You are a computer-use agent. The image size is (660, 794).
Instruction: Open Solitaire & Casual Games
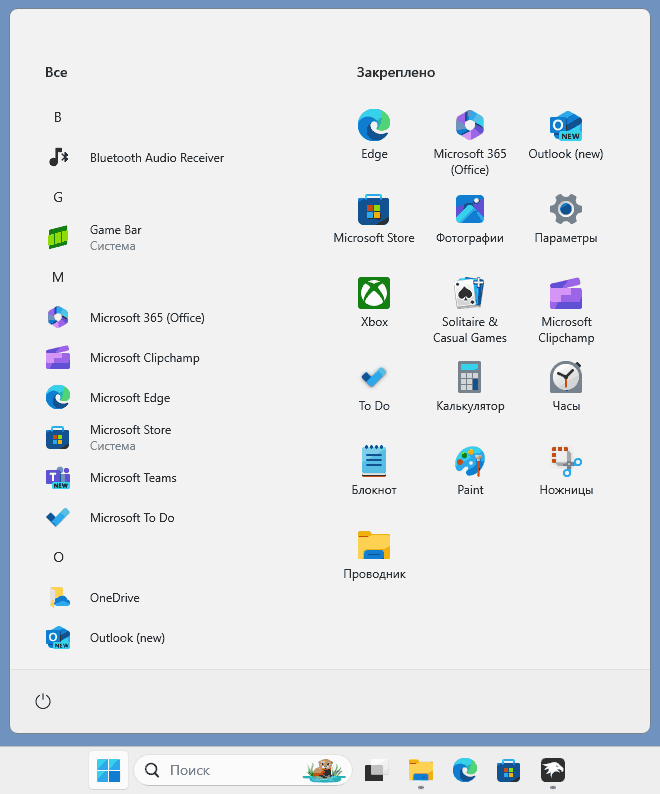click(x=470, y=310)
